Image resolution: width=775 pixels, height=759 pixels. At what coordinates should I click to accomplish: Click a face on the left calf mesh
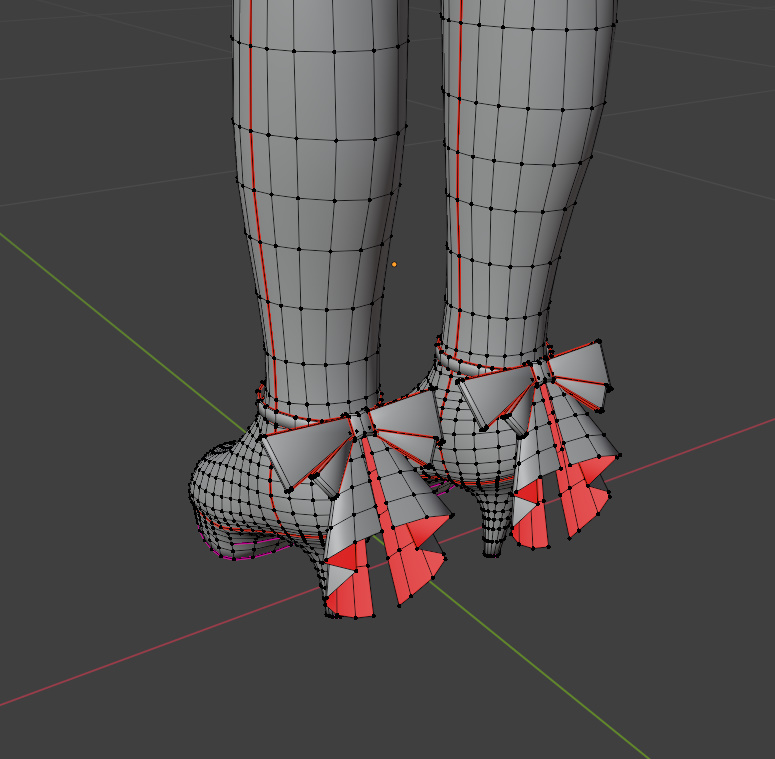click(320, 250)
